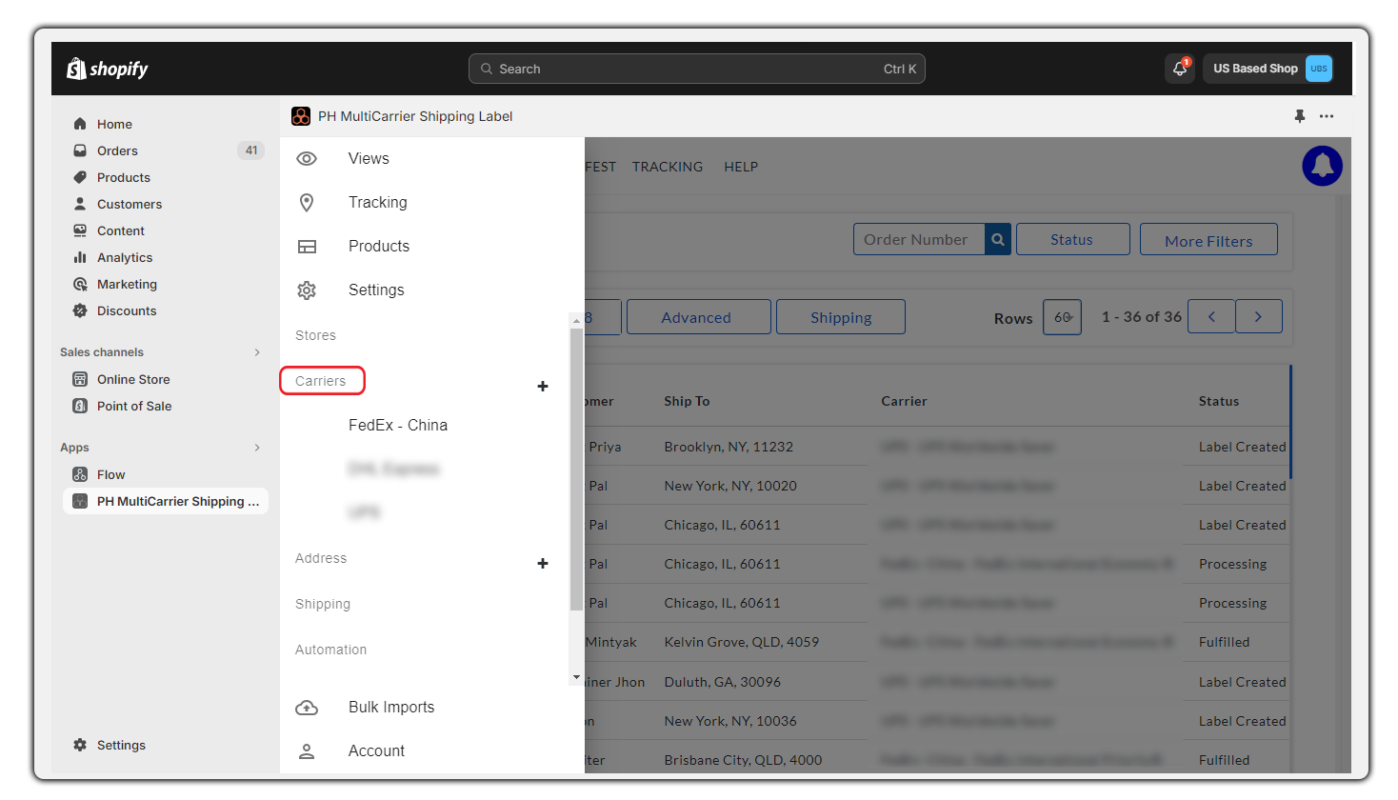Image resolution: width=1398 pixels, height=800 pixels.
Task: Switch to the TRACKING tab
Action: (667, 167)
